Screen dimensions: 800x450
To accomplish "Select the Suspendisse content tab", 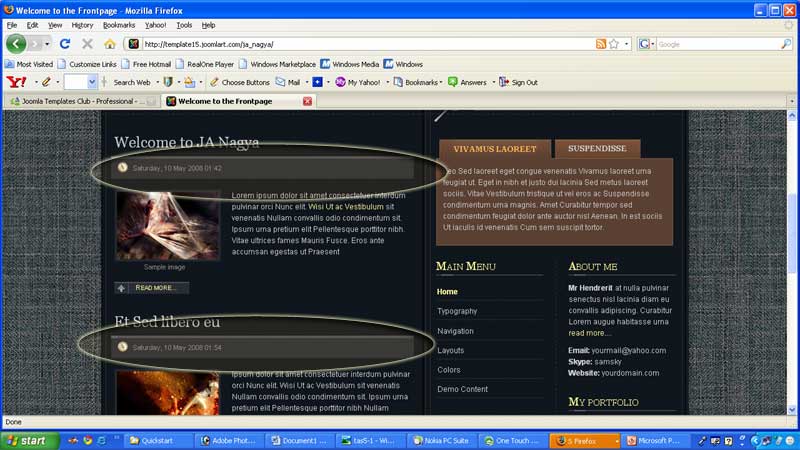I will coord(597,148).
